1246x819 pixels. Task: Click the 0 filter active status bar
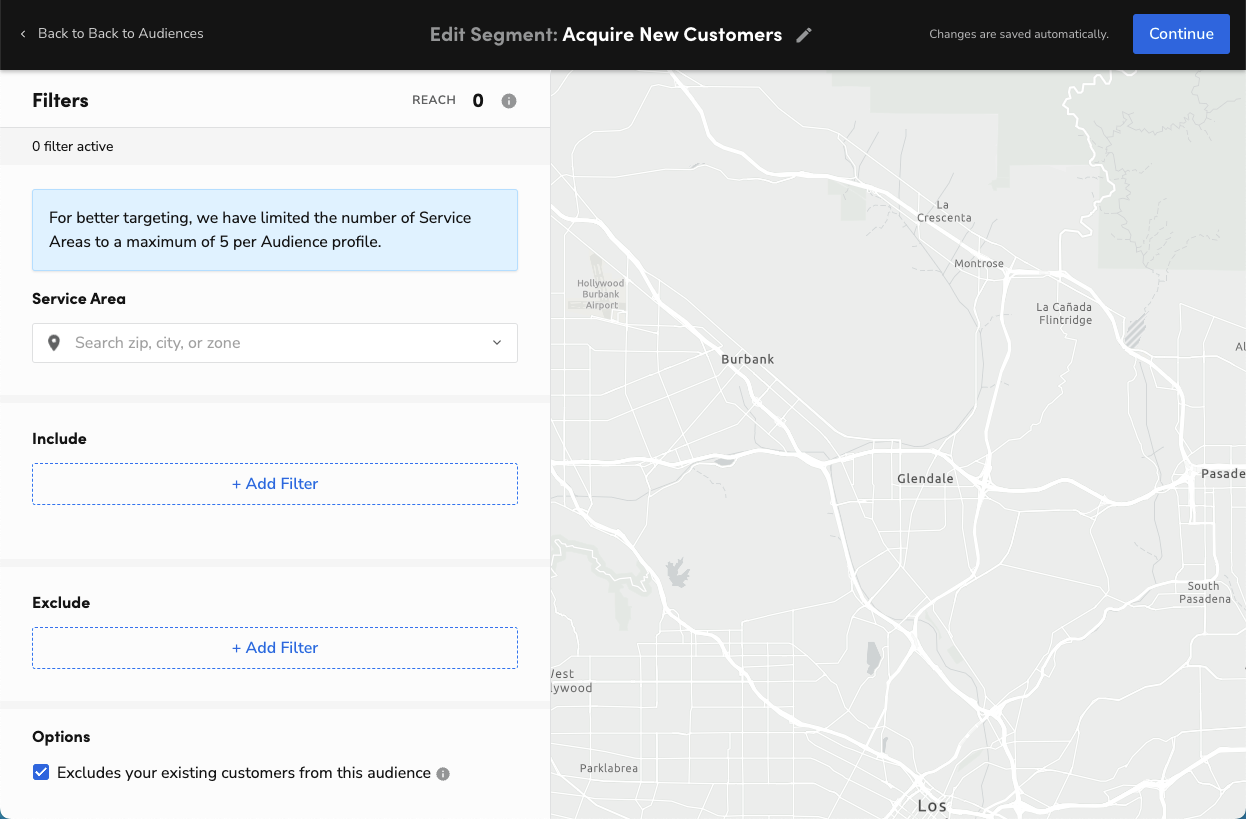(x=70, y=146)
